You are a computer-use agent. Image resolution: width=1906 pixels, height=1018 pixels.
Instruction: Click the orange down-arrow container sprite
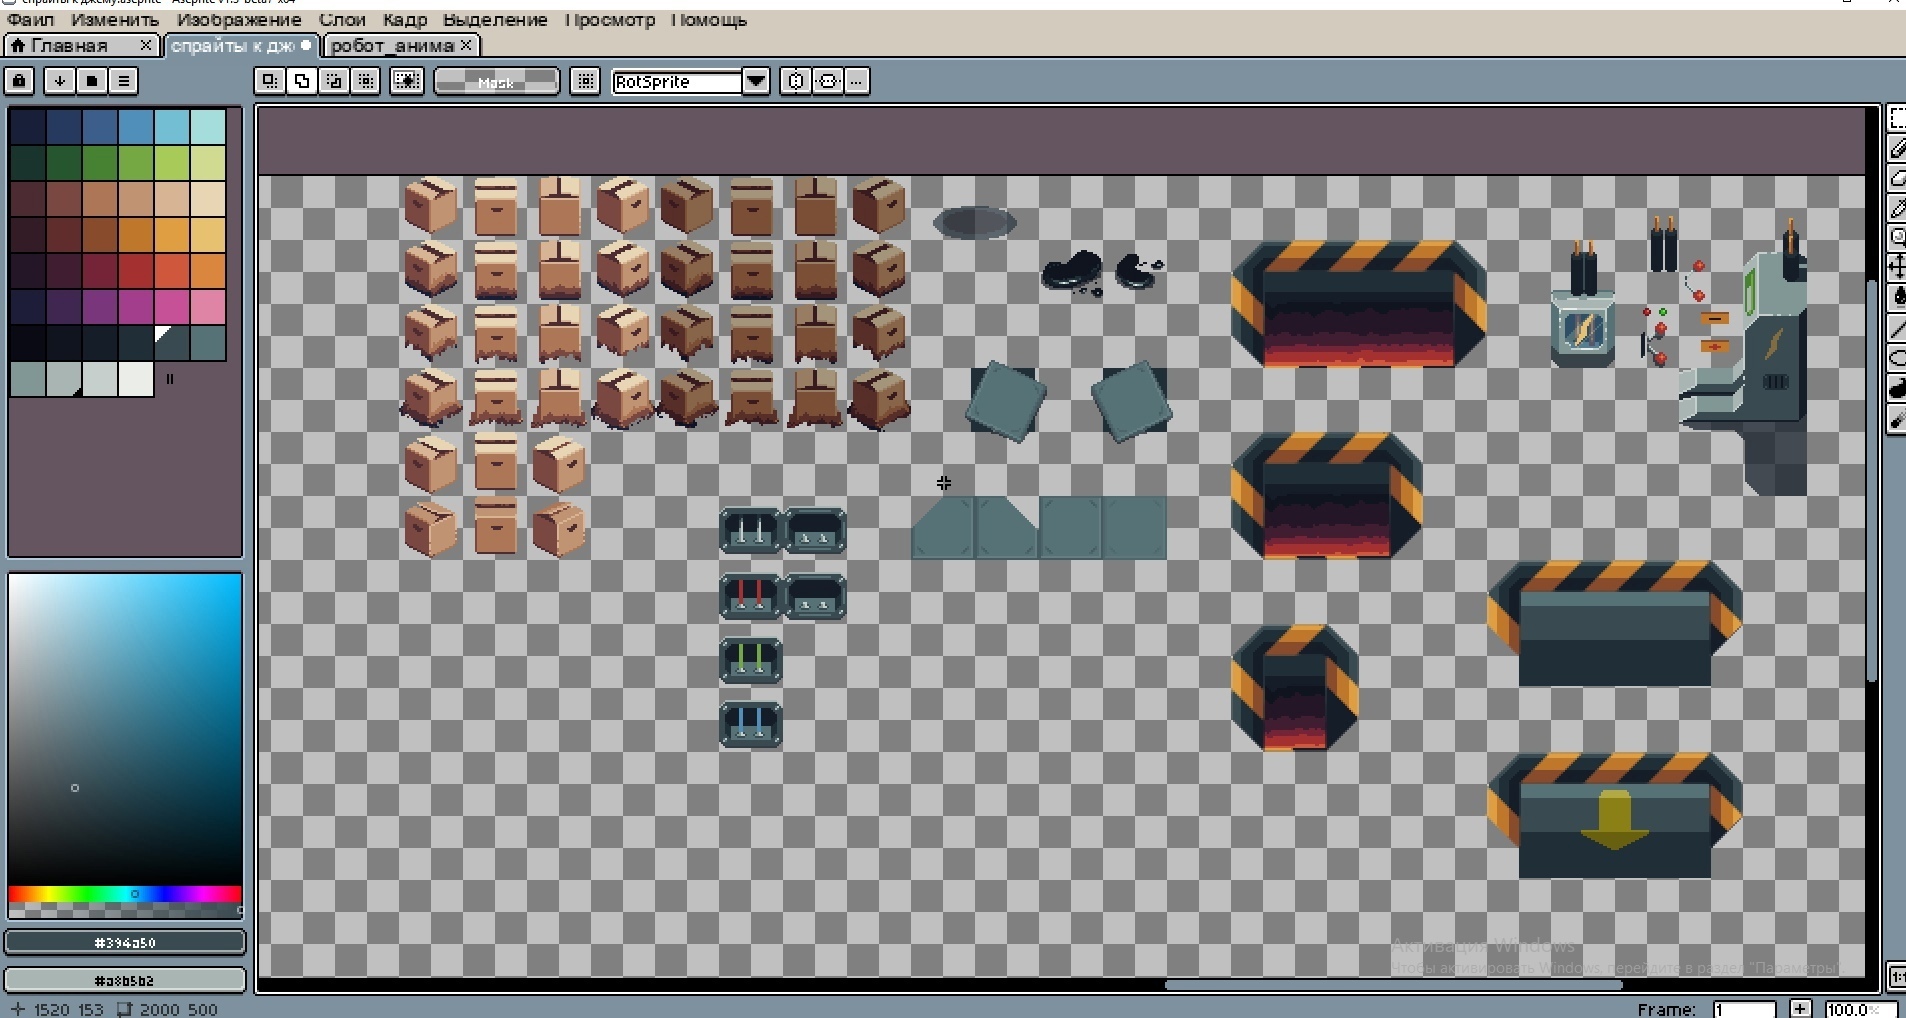point(1614,816)
